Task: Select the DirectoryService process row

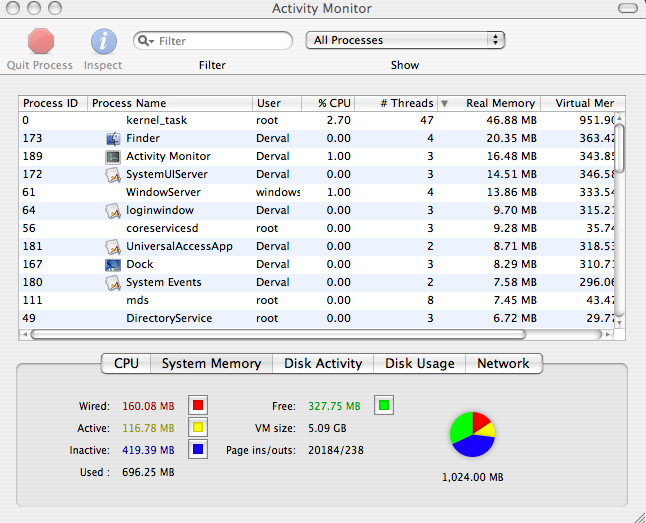Action: 316,319
